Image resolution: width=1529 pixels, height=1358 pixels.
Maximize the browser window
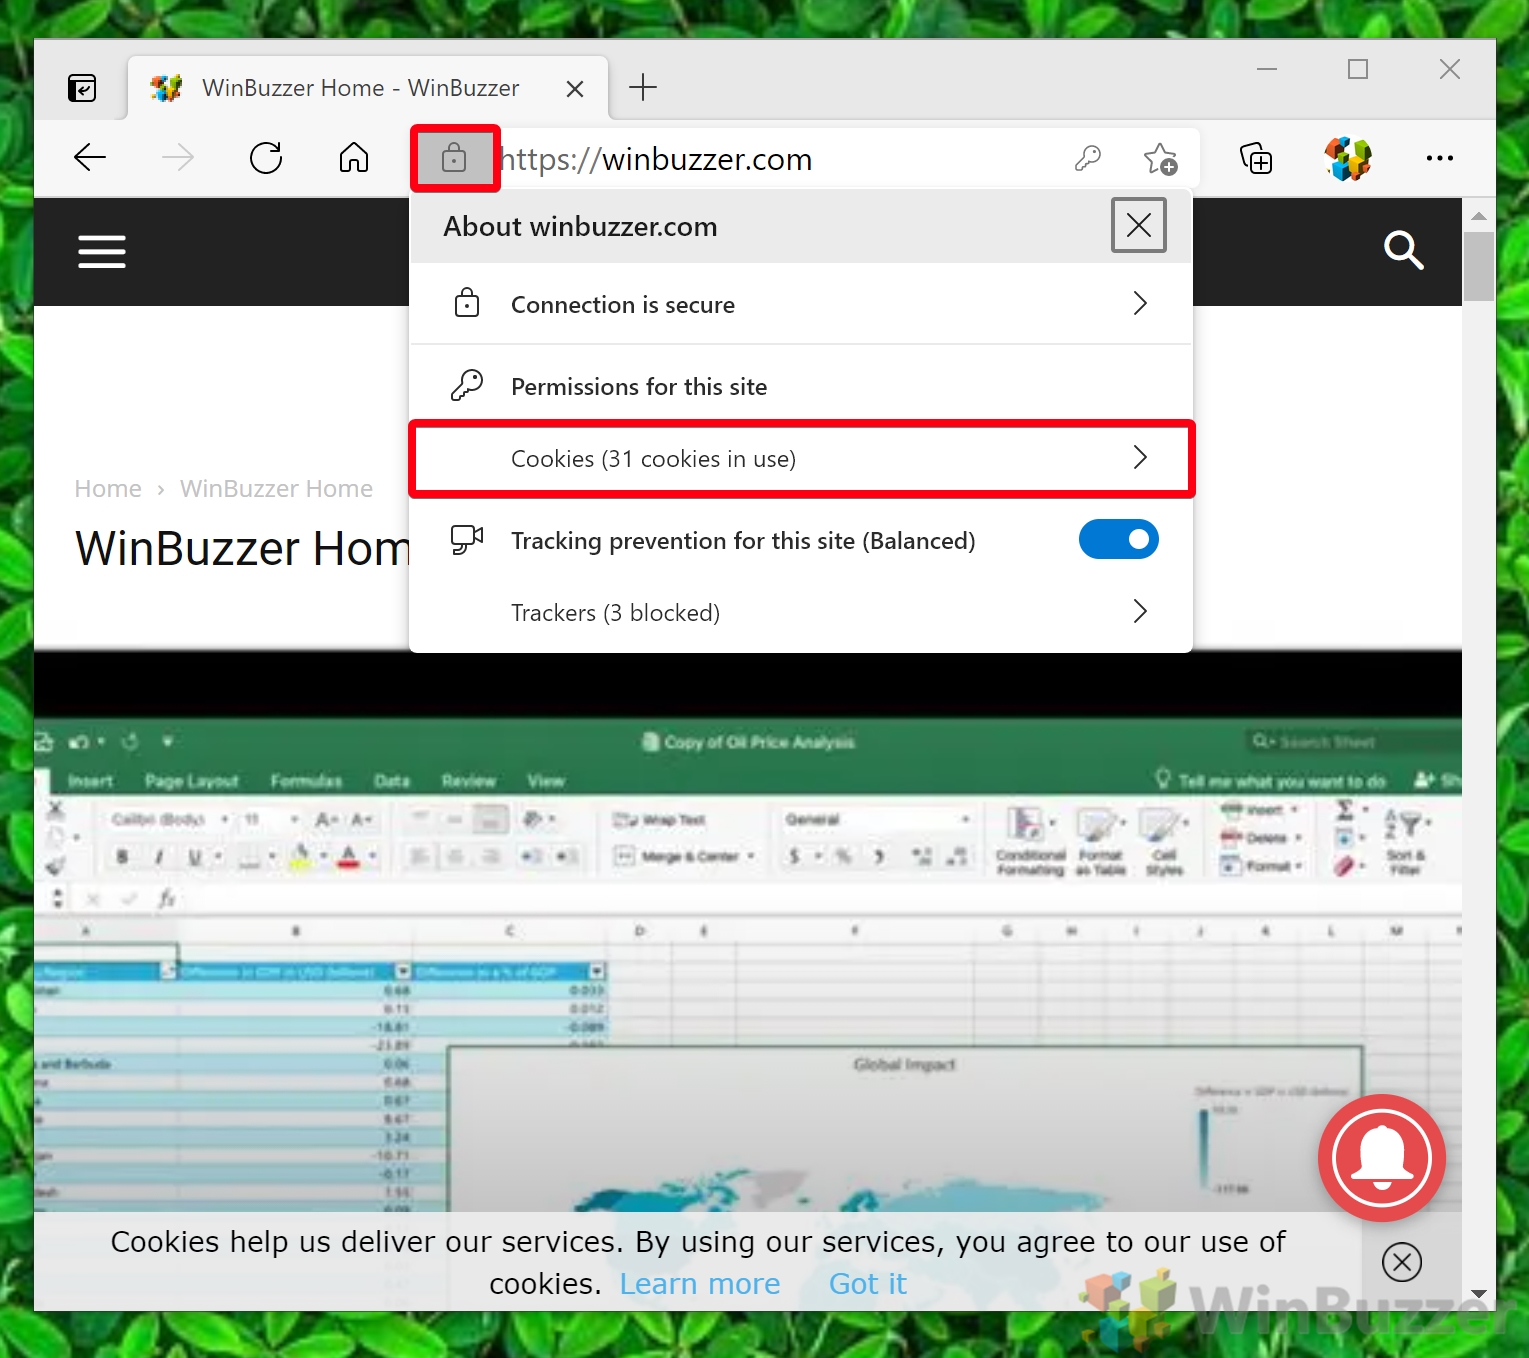tap(1358, 69)
